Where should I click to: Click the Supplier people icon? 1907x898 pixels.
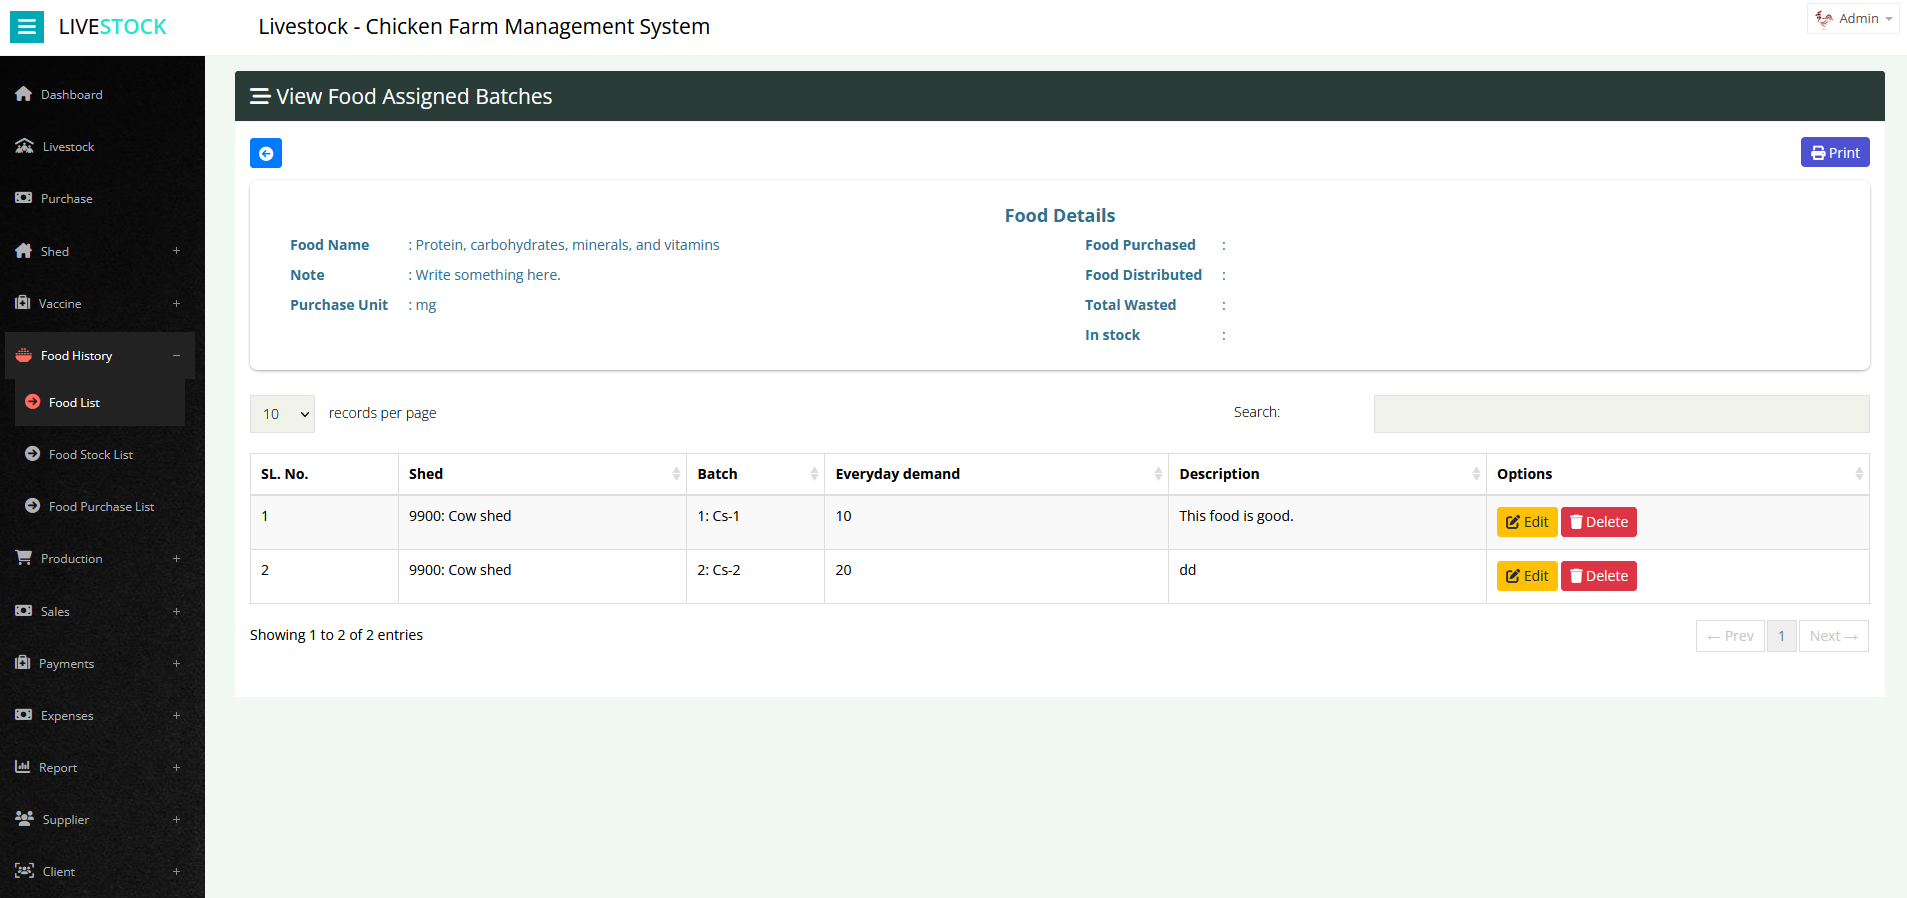[25, 819]
